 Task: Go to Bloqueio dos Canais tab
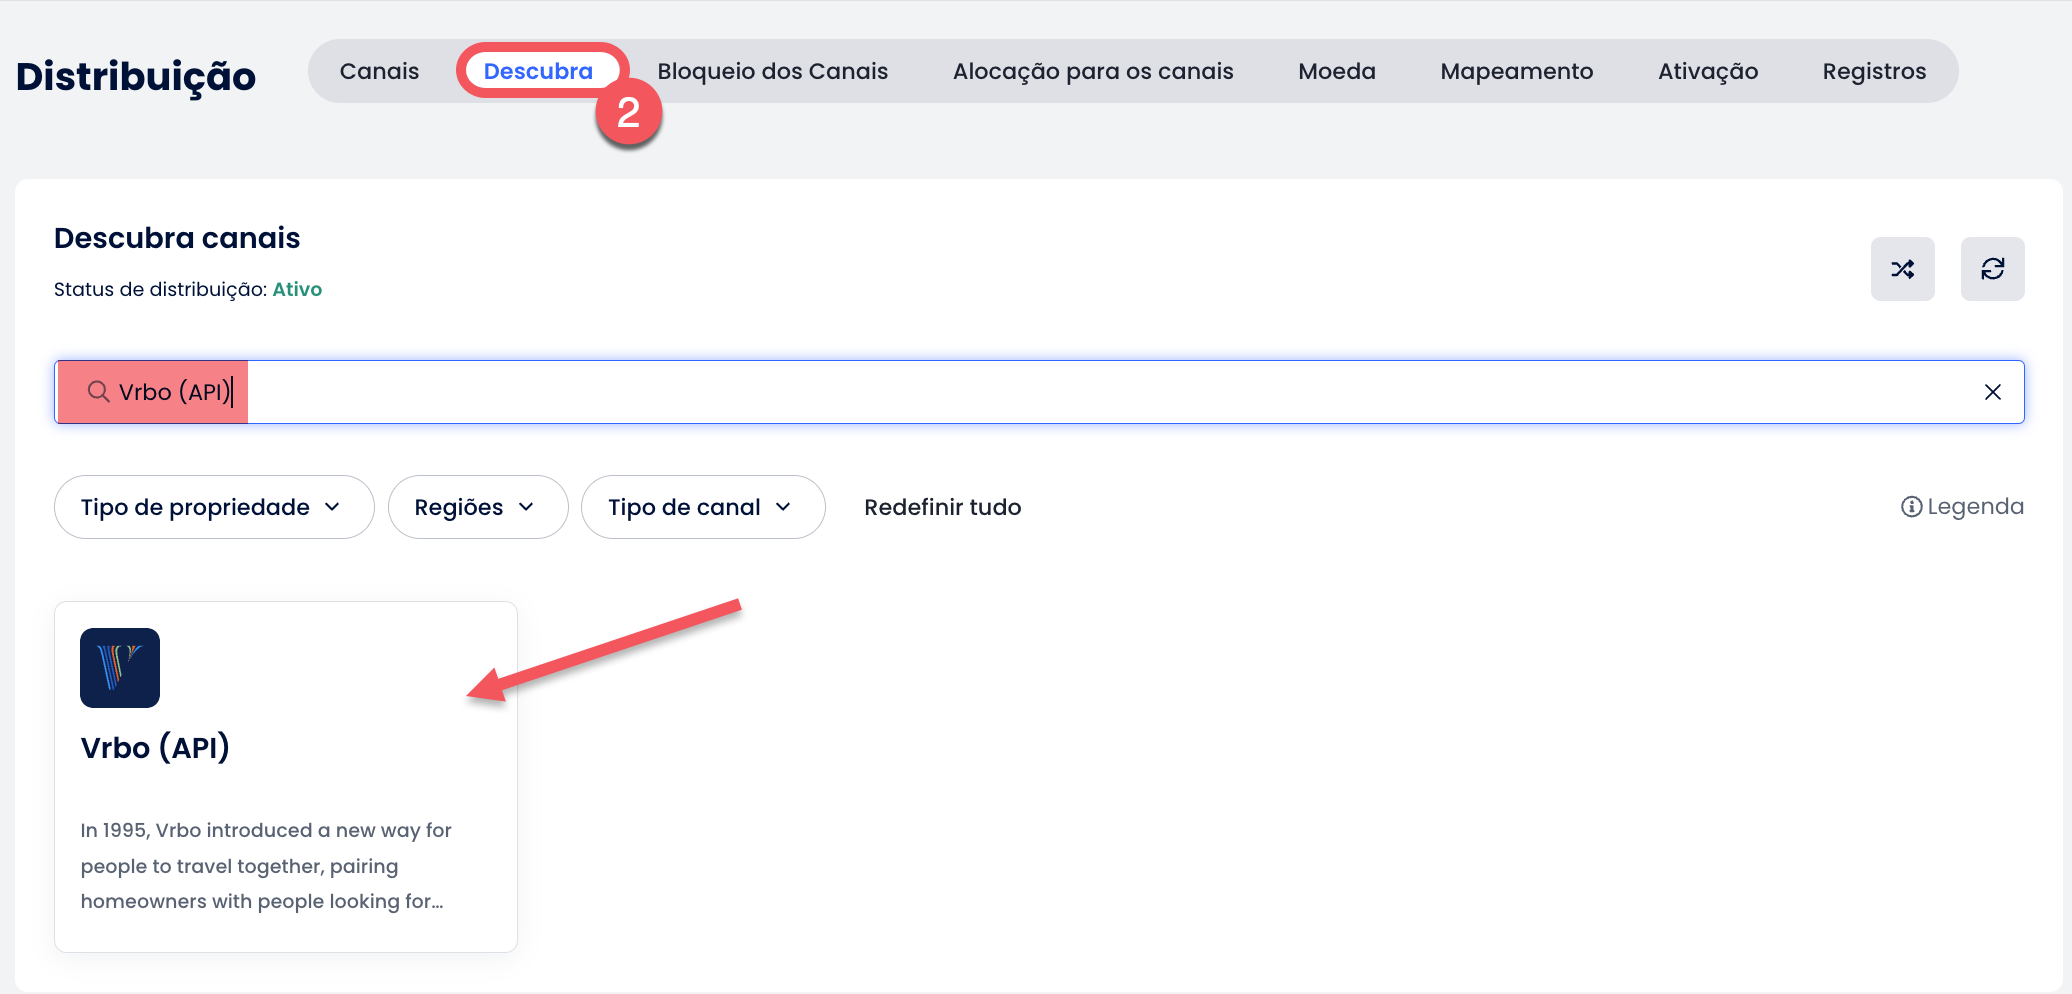tap(772, 71)
